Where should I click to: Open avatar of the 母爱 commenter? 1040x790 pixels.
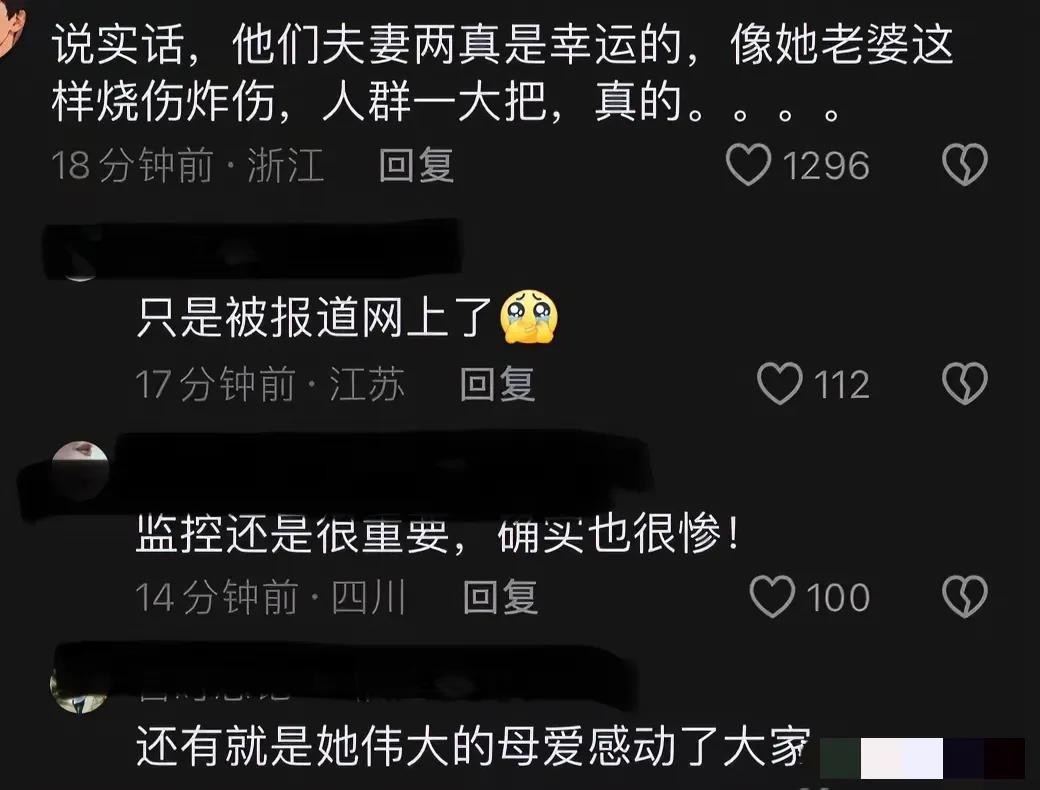[79, 690]
